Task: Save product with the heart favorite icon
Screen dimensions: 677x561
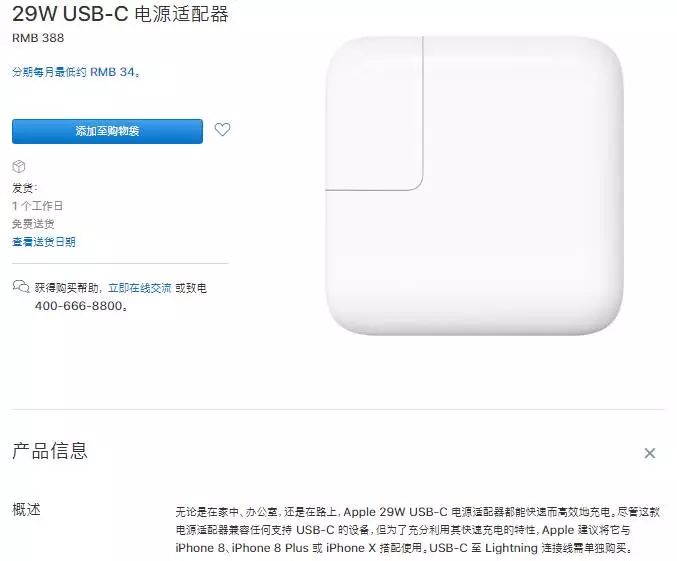Action: 222,129
